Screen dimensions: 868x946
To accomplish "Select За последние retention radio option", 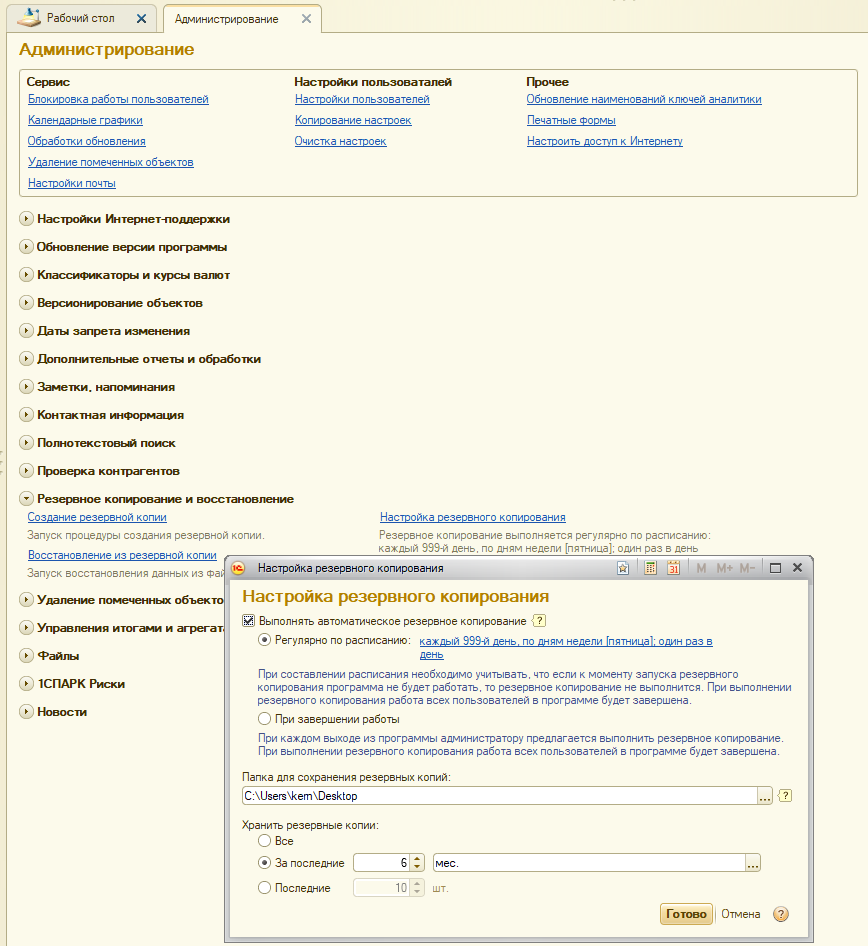I will point(264,863).
